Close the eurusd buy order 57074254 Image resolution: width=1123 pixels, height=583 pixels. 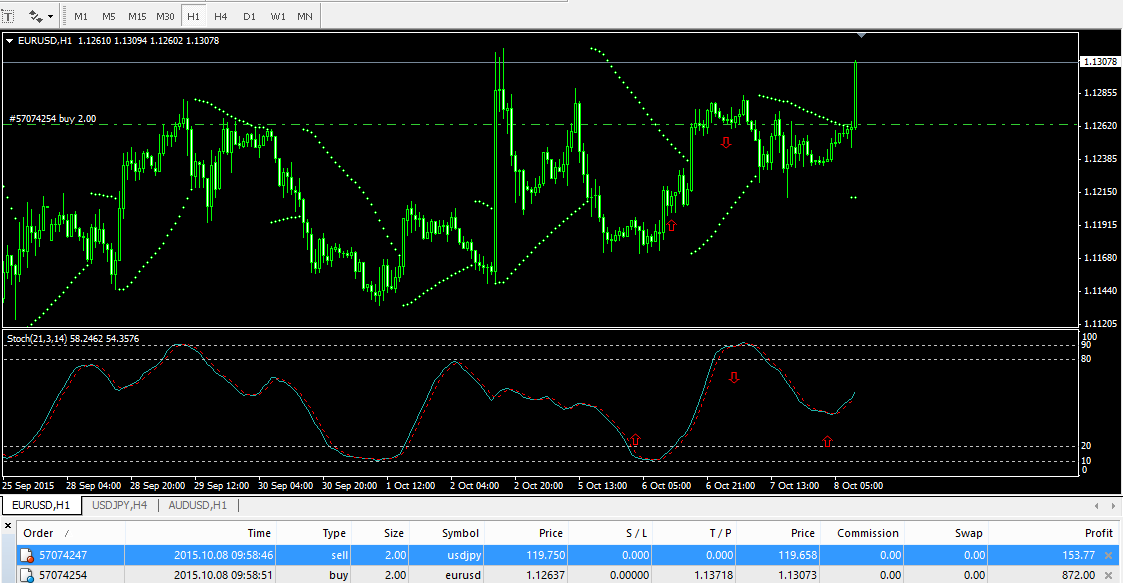pos(1107,575)
